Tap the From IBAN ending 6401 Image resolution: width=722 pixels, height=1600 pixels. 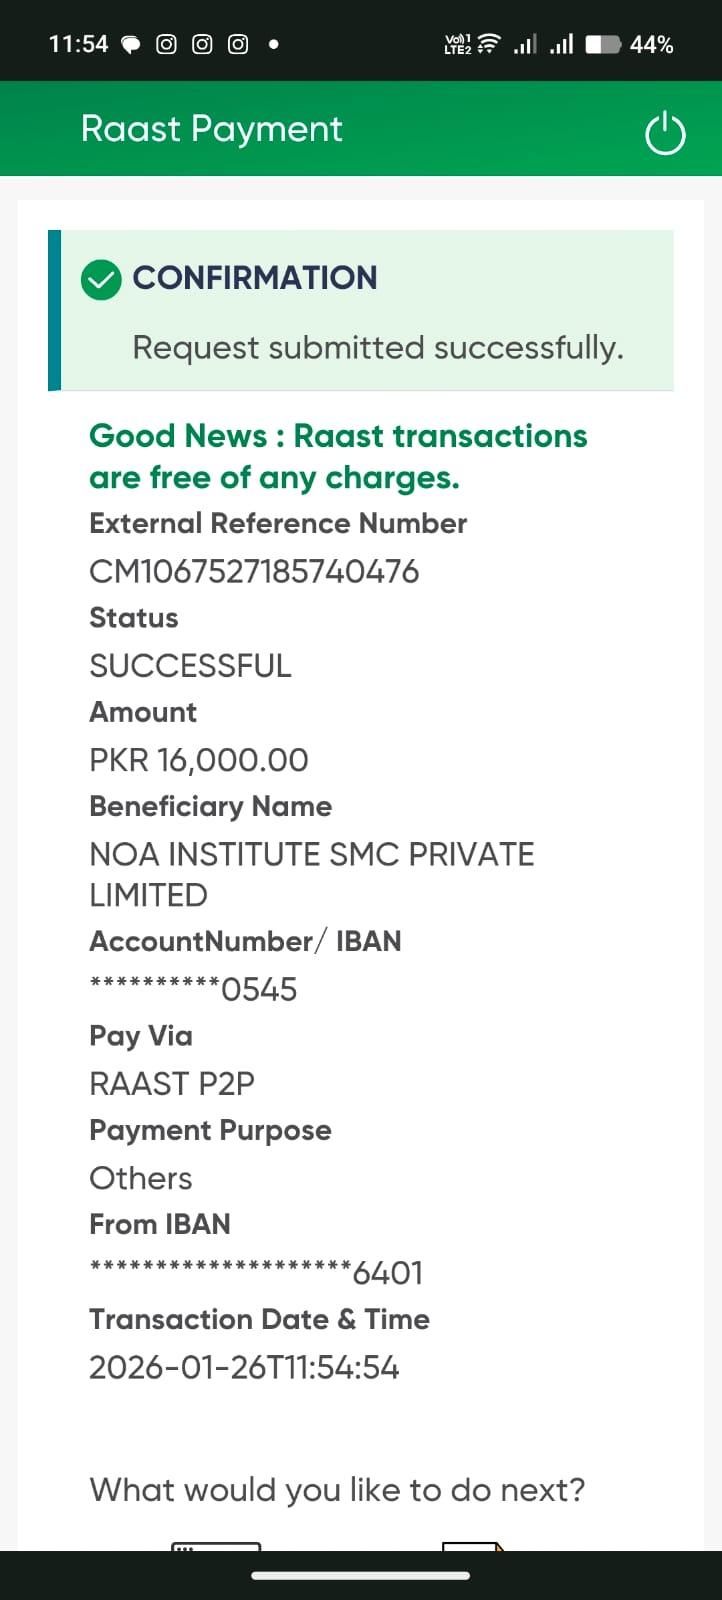point(256,1272)
